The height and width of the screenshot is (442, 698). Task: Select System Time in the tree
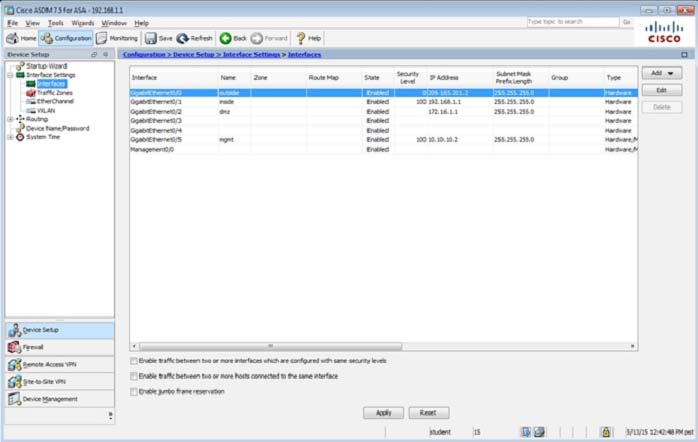(x=43, y=137)
